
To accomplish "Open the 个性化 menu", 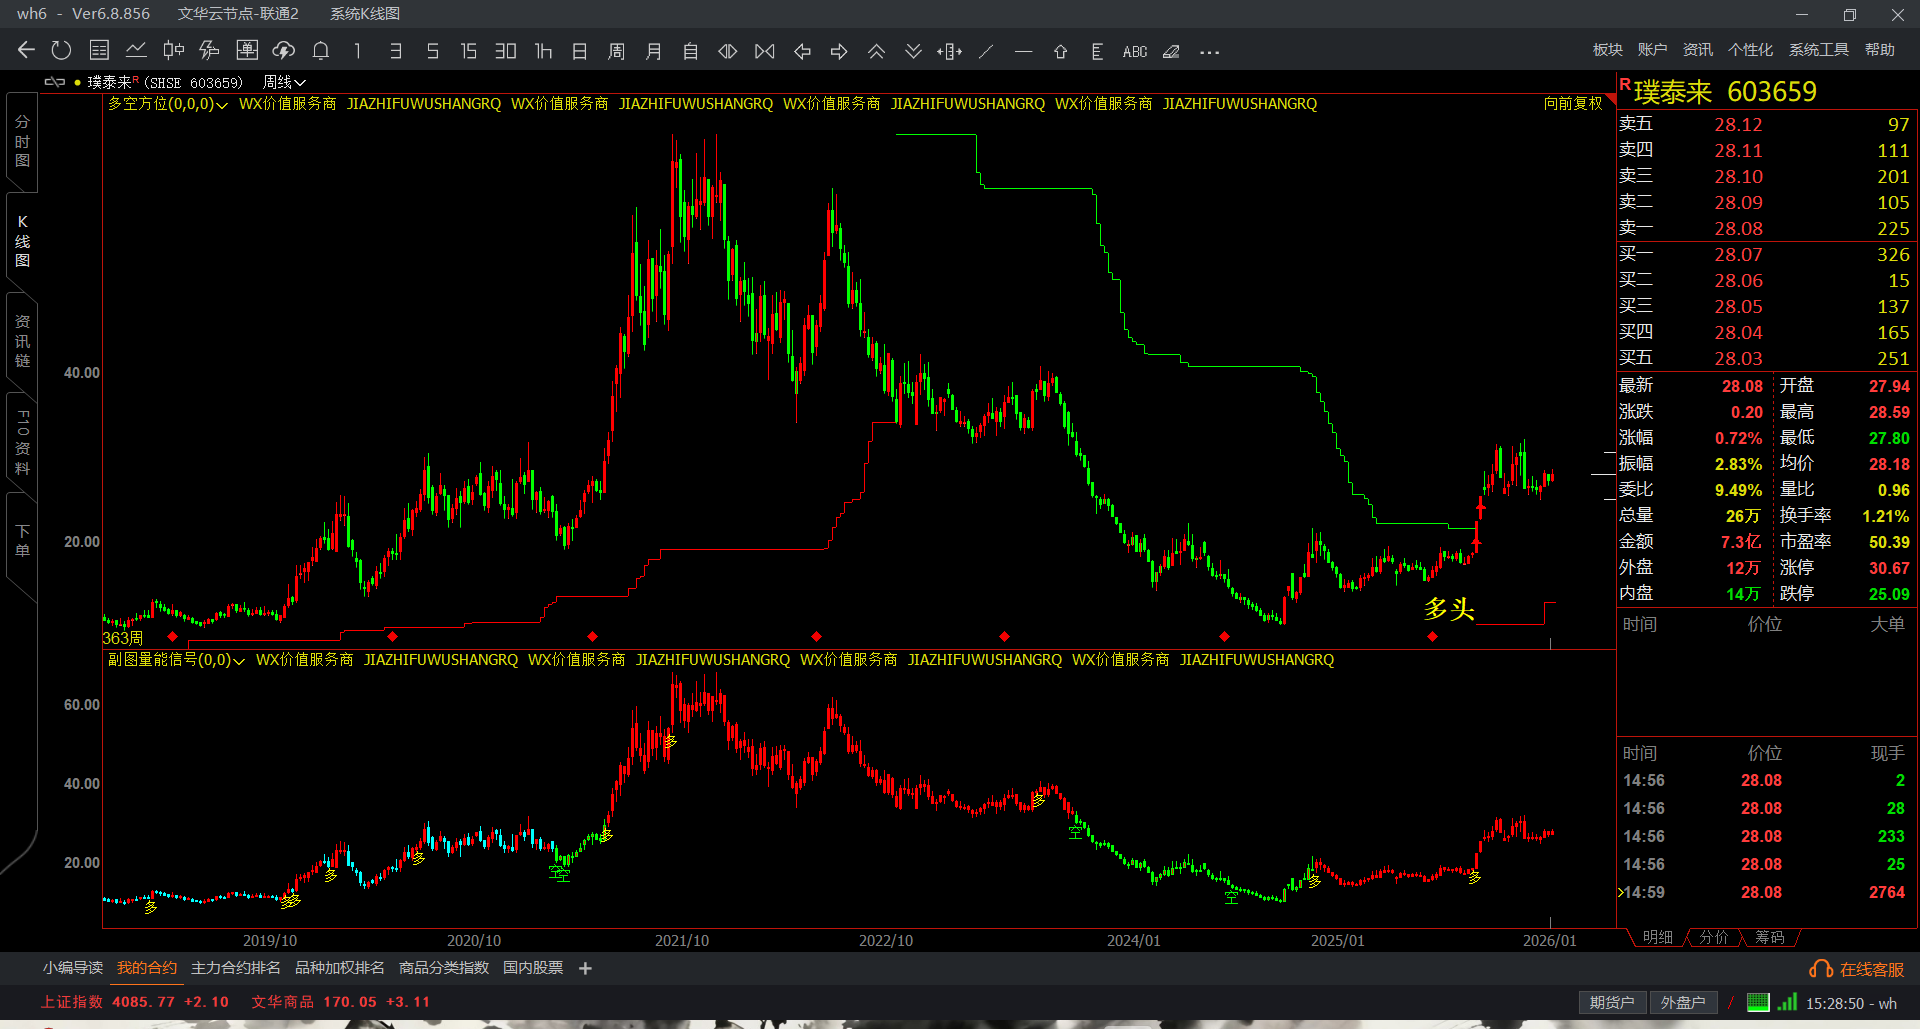I will [1751, 50].
